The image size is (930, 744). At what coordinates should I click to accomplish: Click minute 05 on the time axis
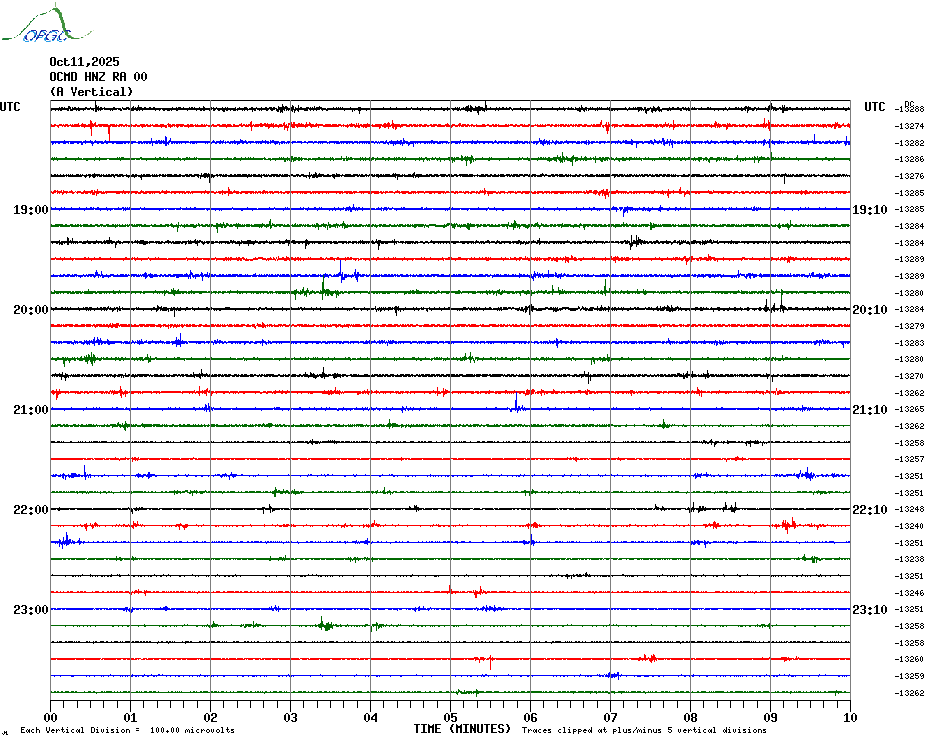pyautogui.click(x=450, y=717)
